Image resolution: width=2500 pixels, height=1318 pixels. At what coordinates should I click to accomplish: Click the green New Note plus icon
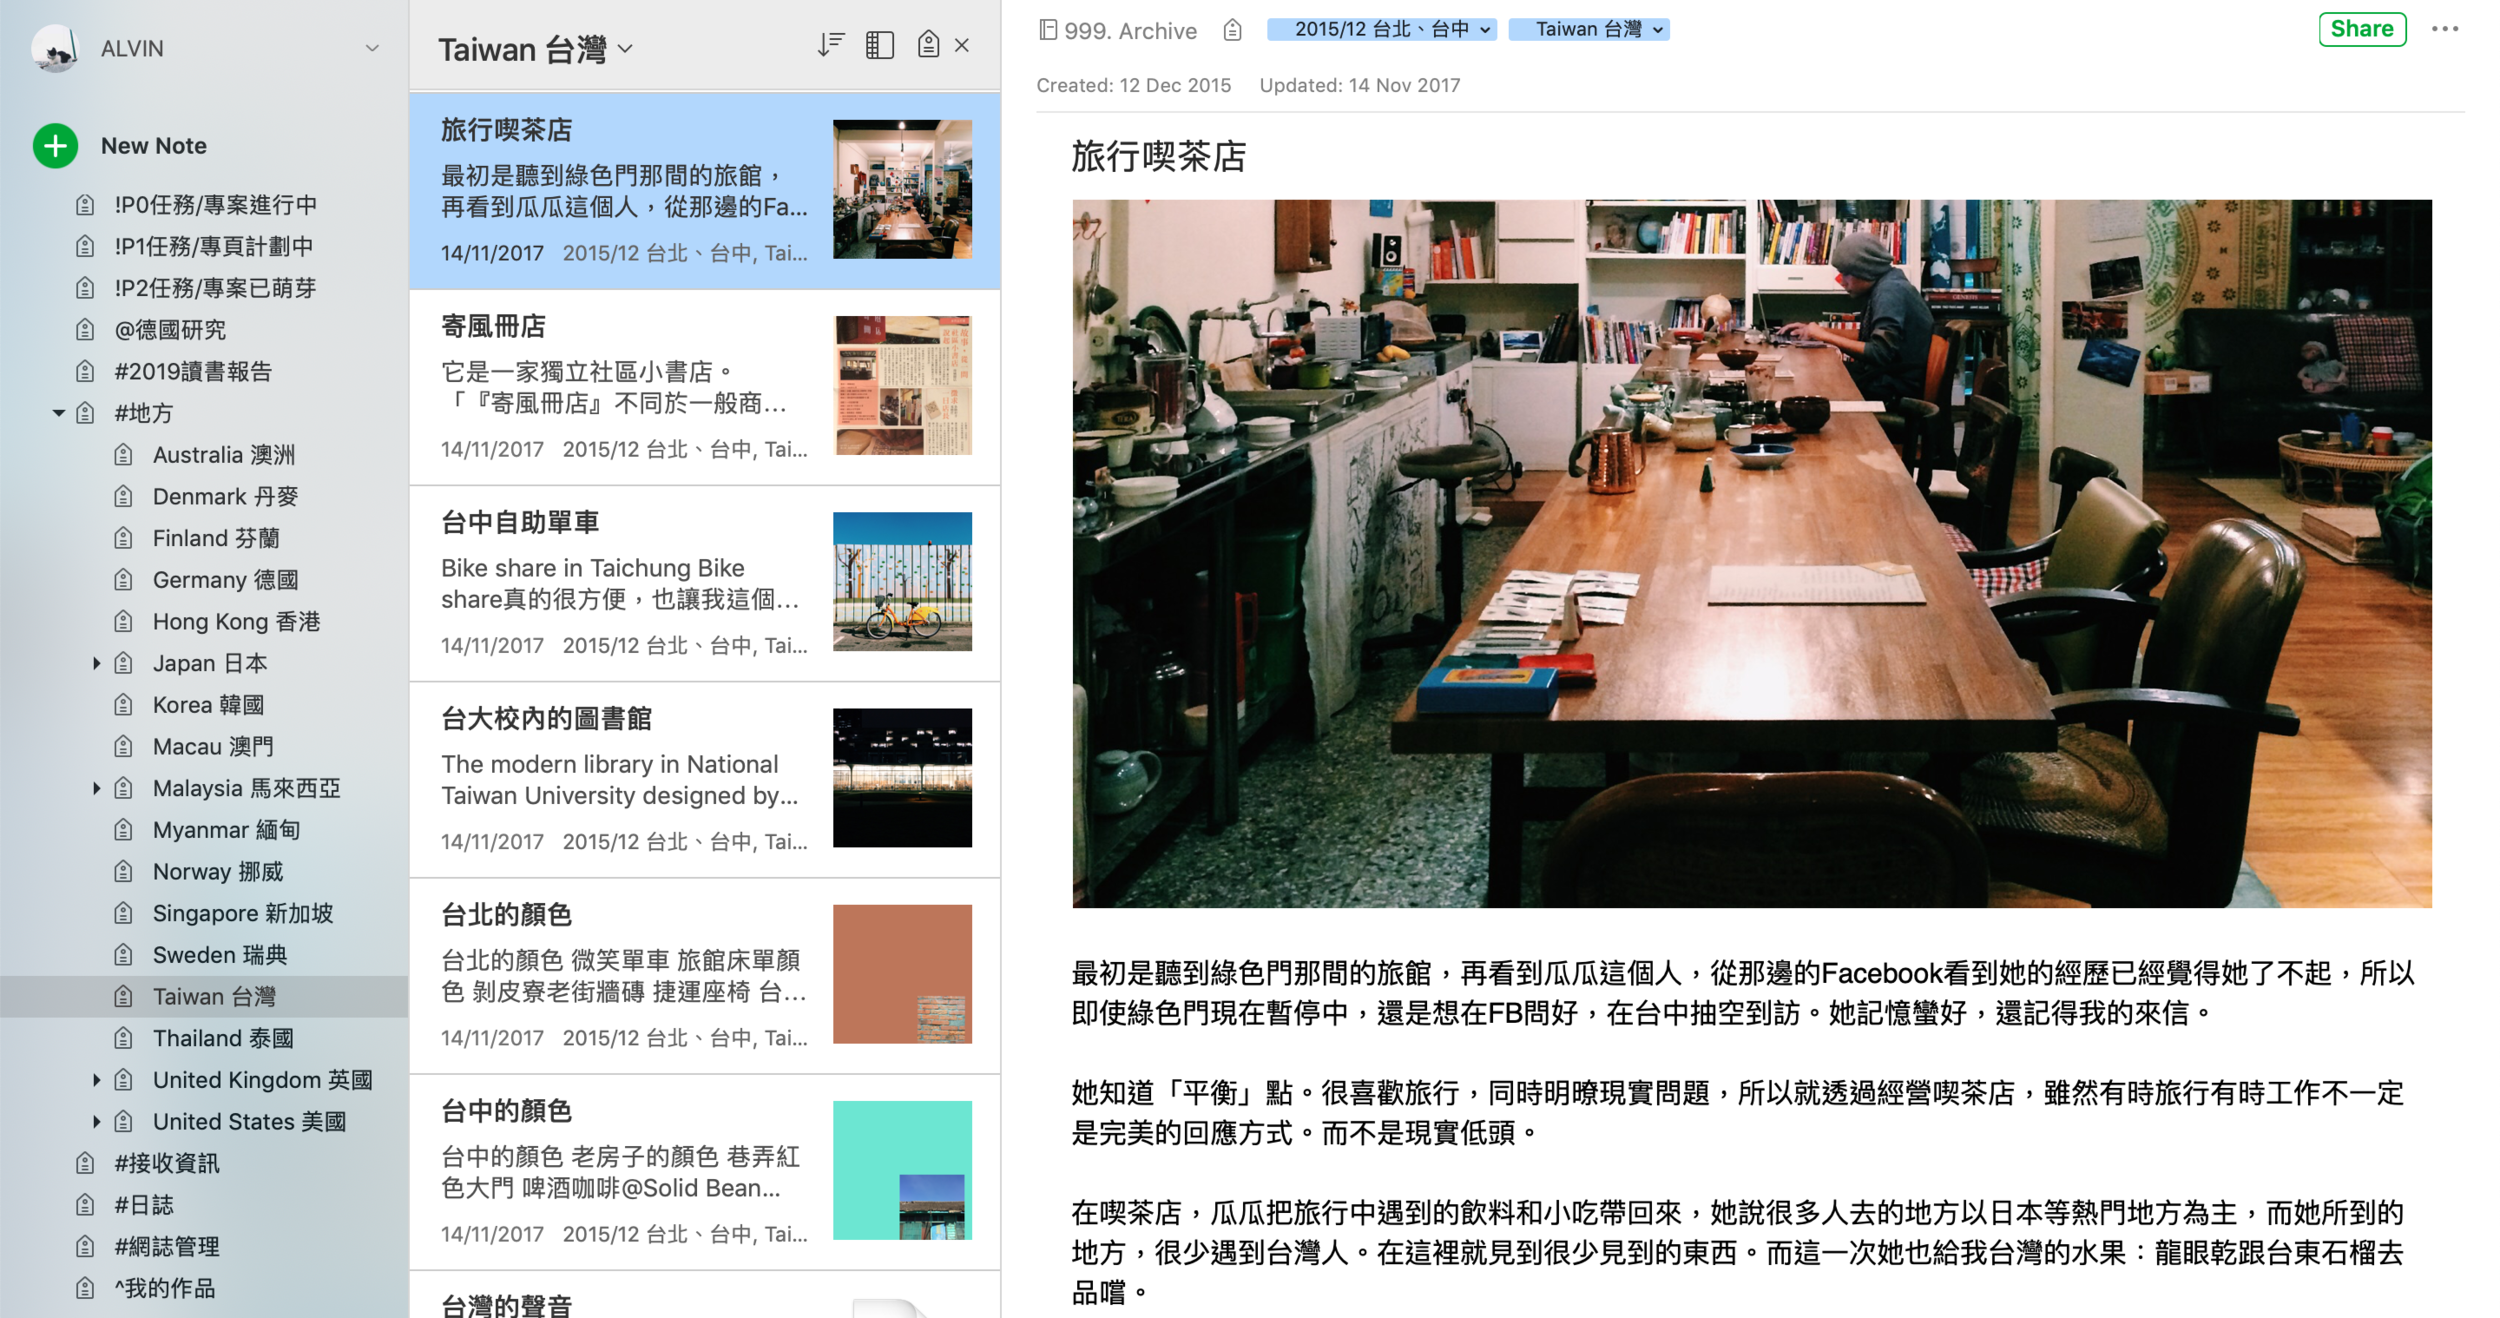click(56, 146)
